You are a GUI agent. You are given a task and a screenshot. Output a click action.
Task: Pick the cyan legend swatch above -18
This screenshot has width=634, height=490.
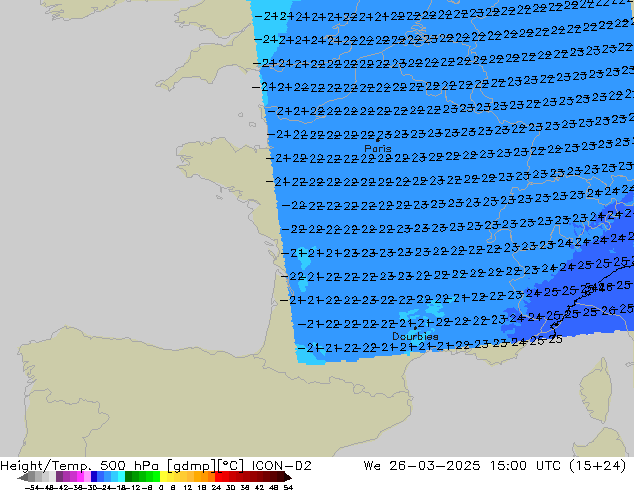[122, 477]
